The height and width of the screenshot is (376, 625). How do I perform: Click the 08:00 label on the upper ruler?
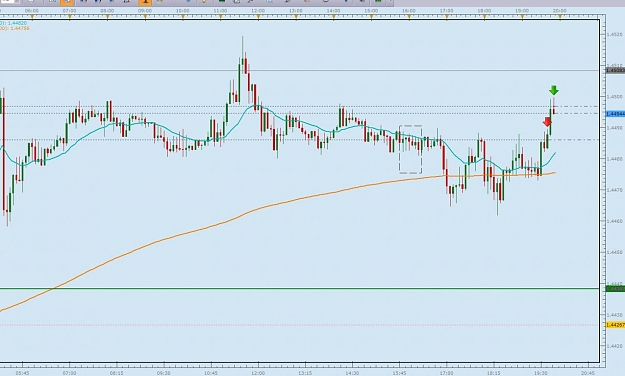tap(107, 11)
